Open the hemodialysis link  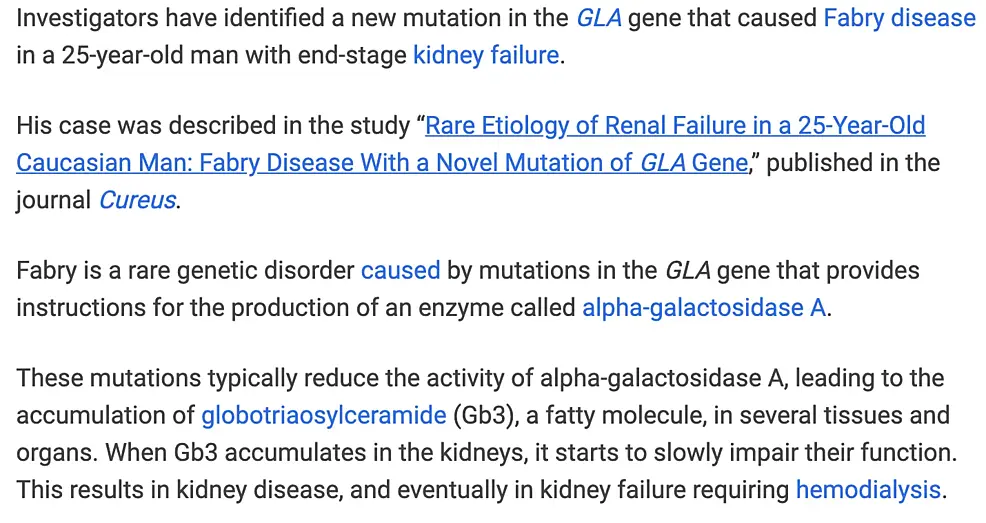868,489
